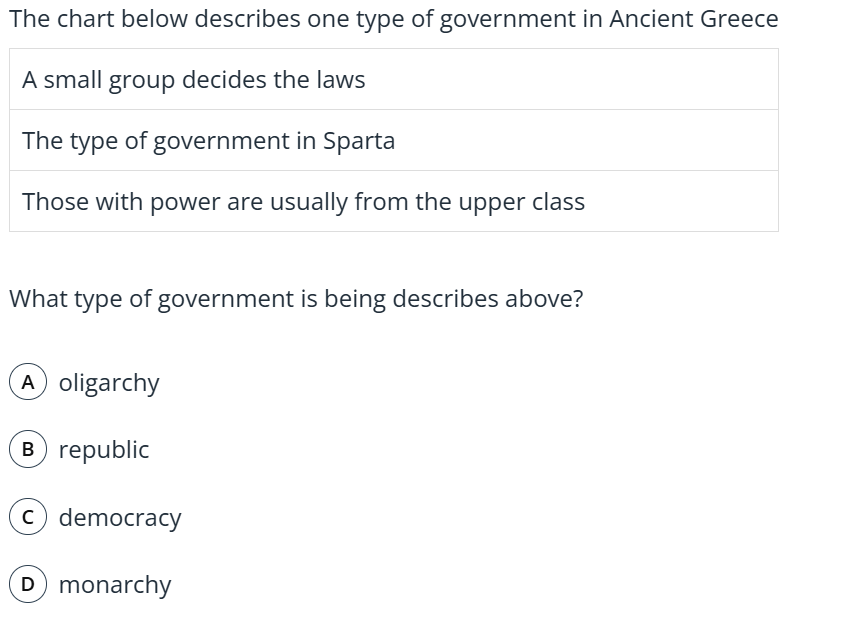854x617 pixels.
Task: Pick the democracy answer label
Action: tap(120, 518)
